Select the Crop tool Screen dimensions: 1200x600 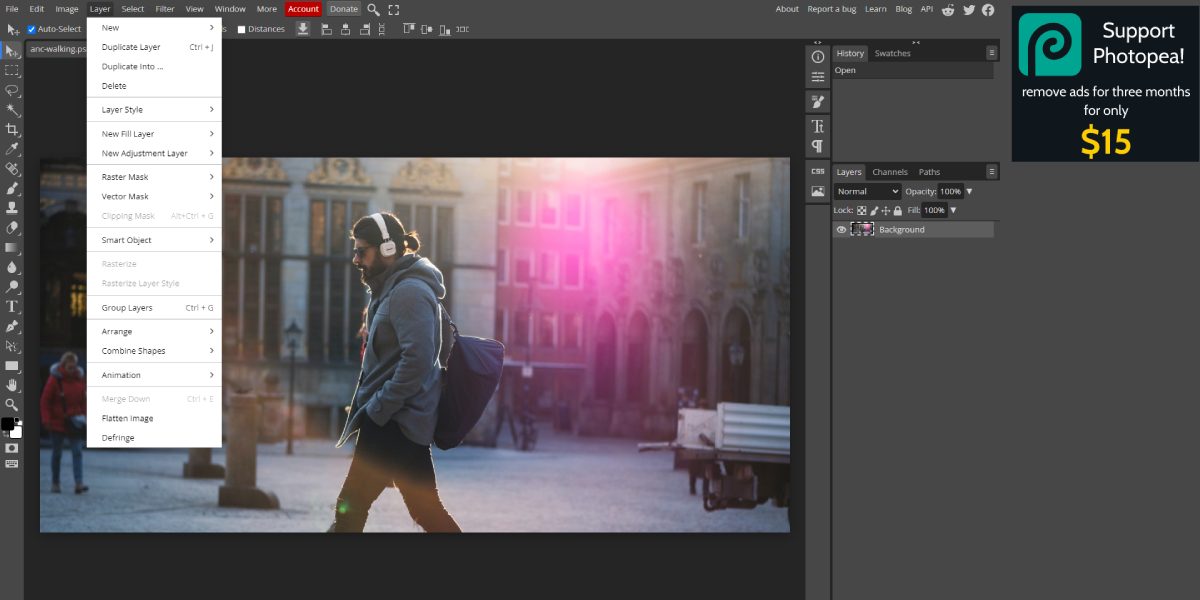click(12, 130)
